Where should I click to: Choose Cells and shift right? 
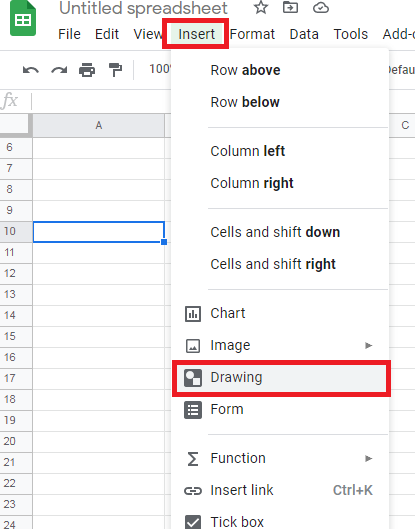point(280,264)
